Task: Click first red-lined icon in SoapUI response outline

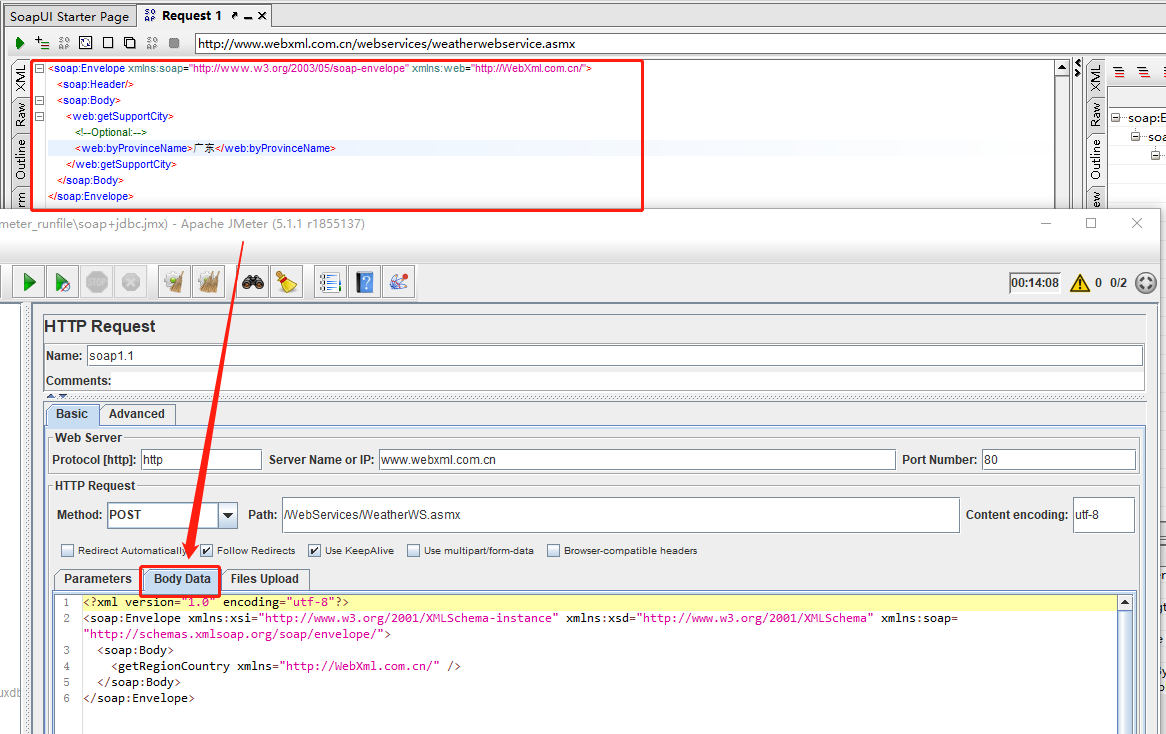Action: coord(1119,72)
